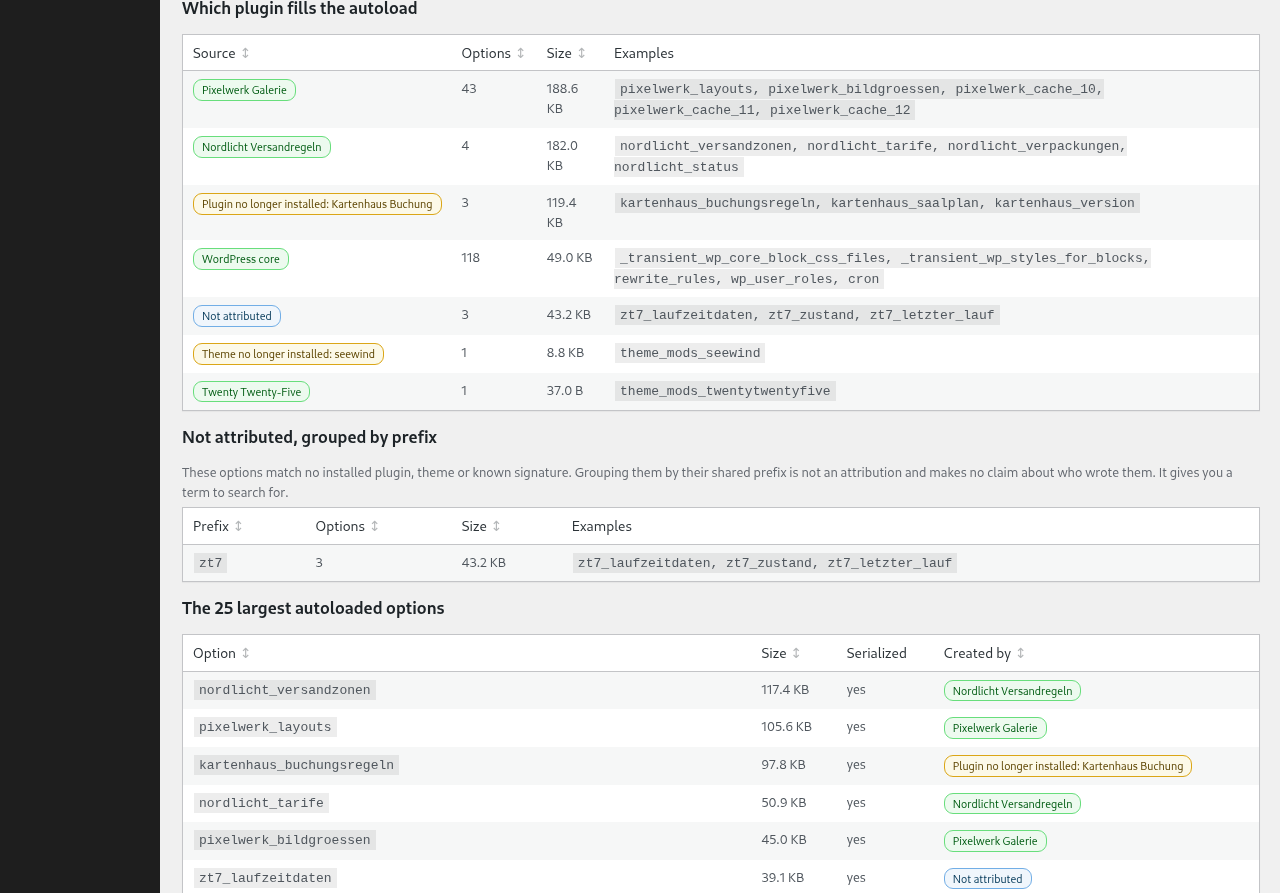Click the Twenty Twenty-Five source badge

click(x=251, y=392)
